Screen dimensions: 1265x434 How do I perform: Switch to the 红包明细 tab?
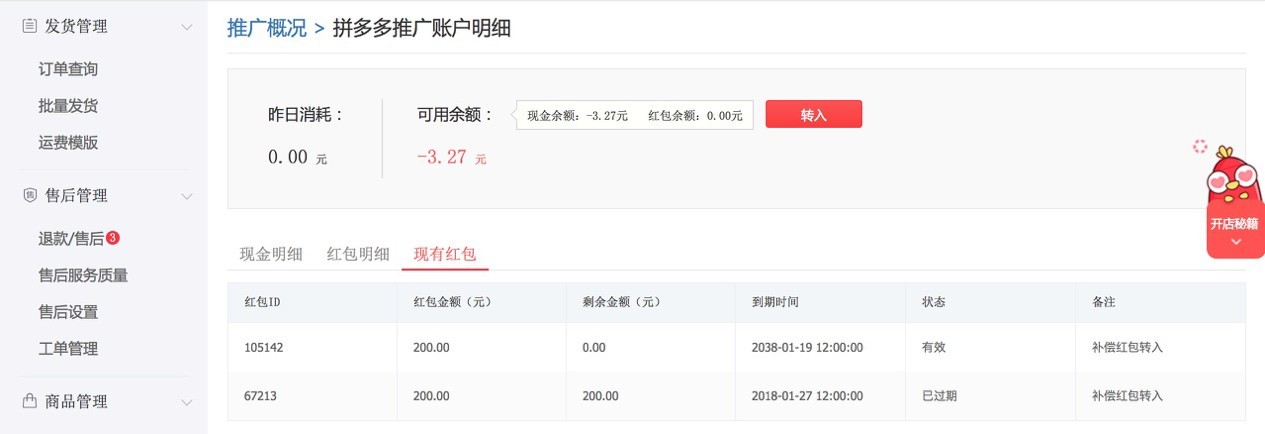358,254
